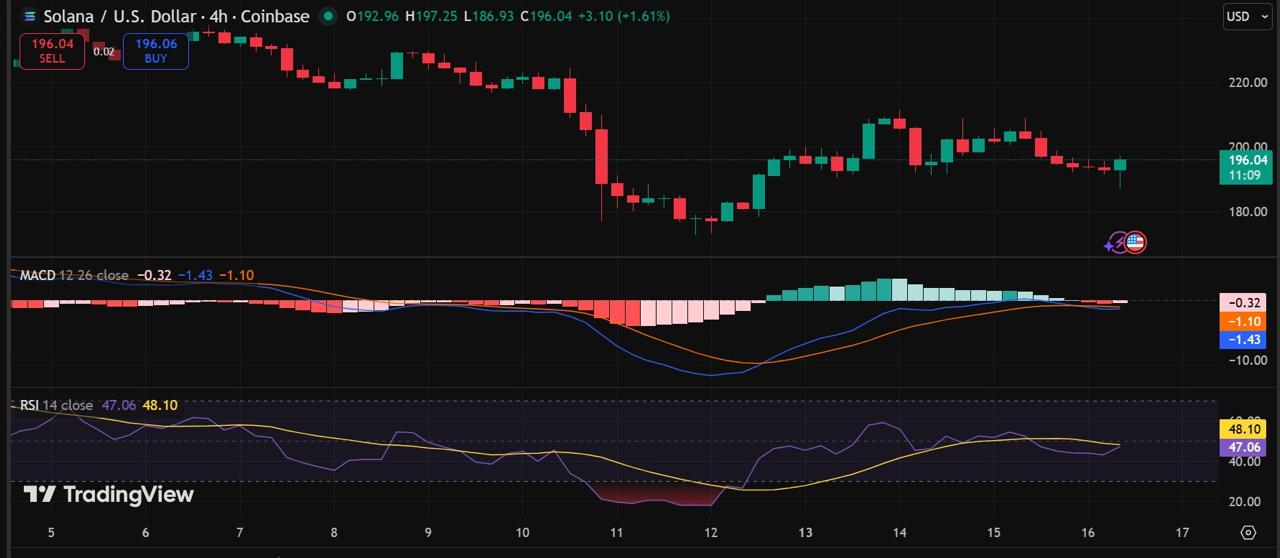Click the blue -1.43 MACD value label

click(x=1243, y=340)
